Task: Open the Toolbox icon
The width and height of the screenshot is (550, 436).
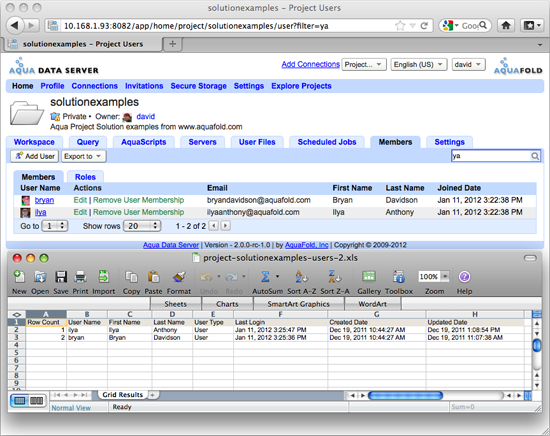Action: point(399,277)
